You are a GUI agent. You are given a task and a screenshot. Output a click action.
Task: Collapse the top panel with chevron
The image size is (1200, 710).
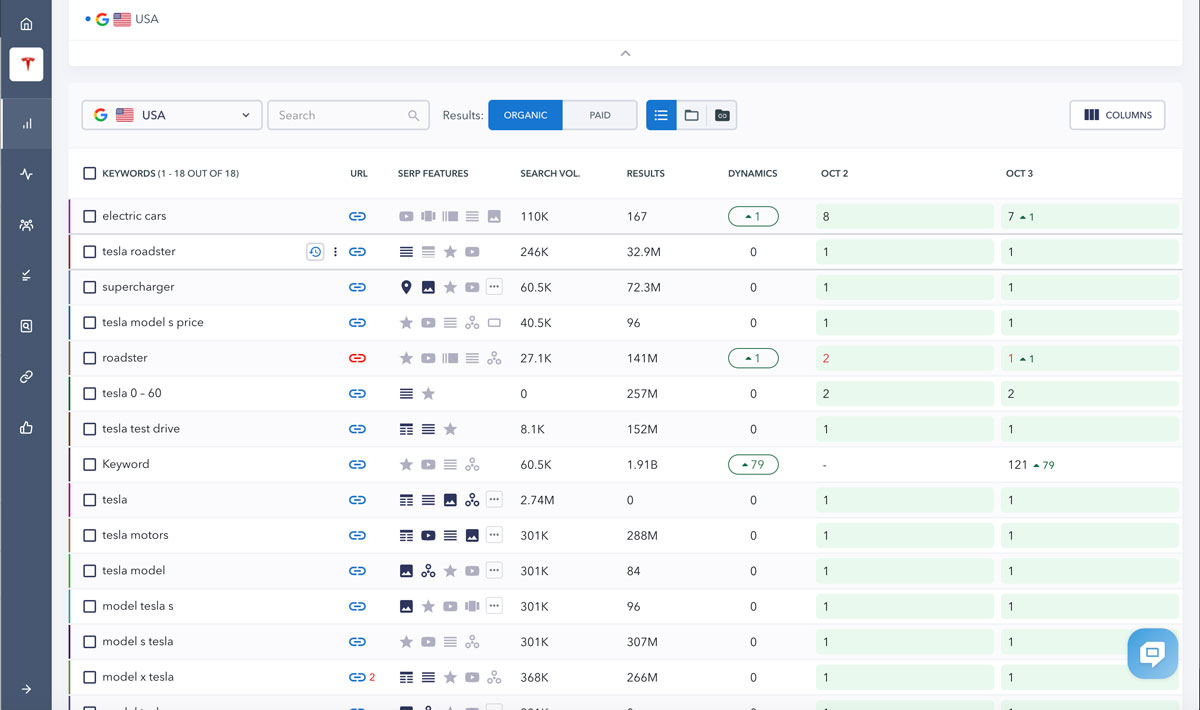tap(625, 53)
